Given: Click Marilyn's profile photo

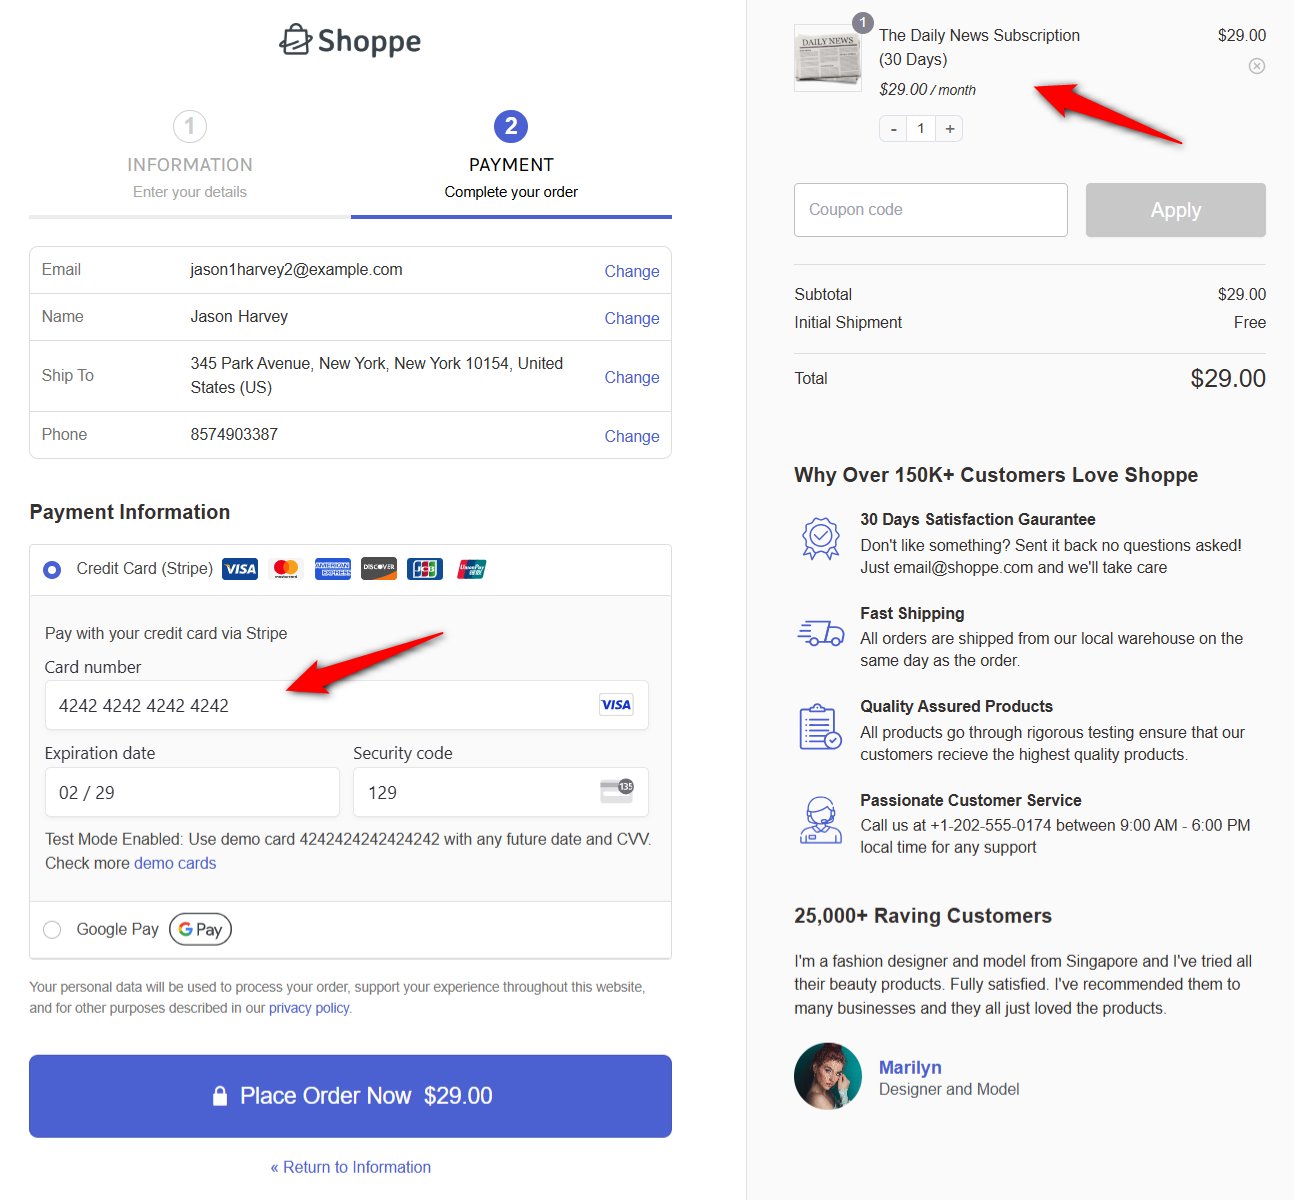Looking at the screenshot, I should [x=828, y=1077].
